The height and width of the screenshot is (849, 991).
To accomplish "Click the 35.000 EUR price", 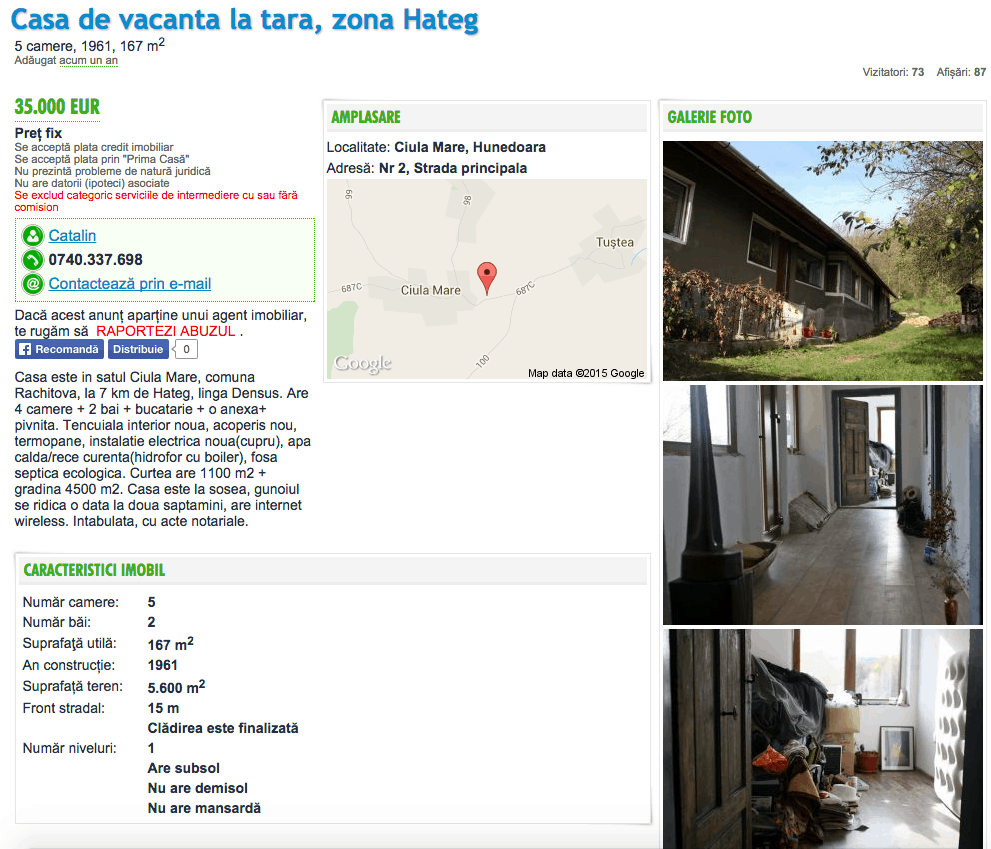I will [58, 107].
